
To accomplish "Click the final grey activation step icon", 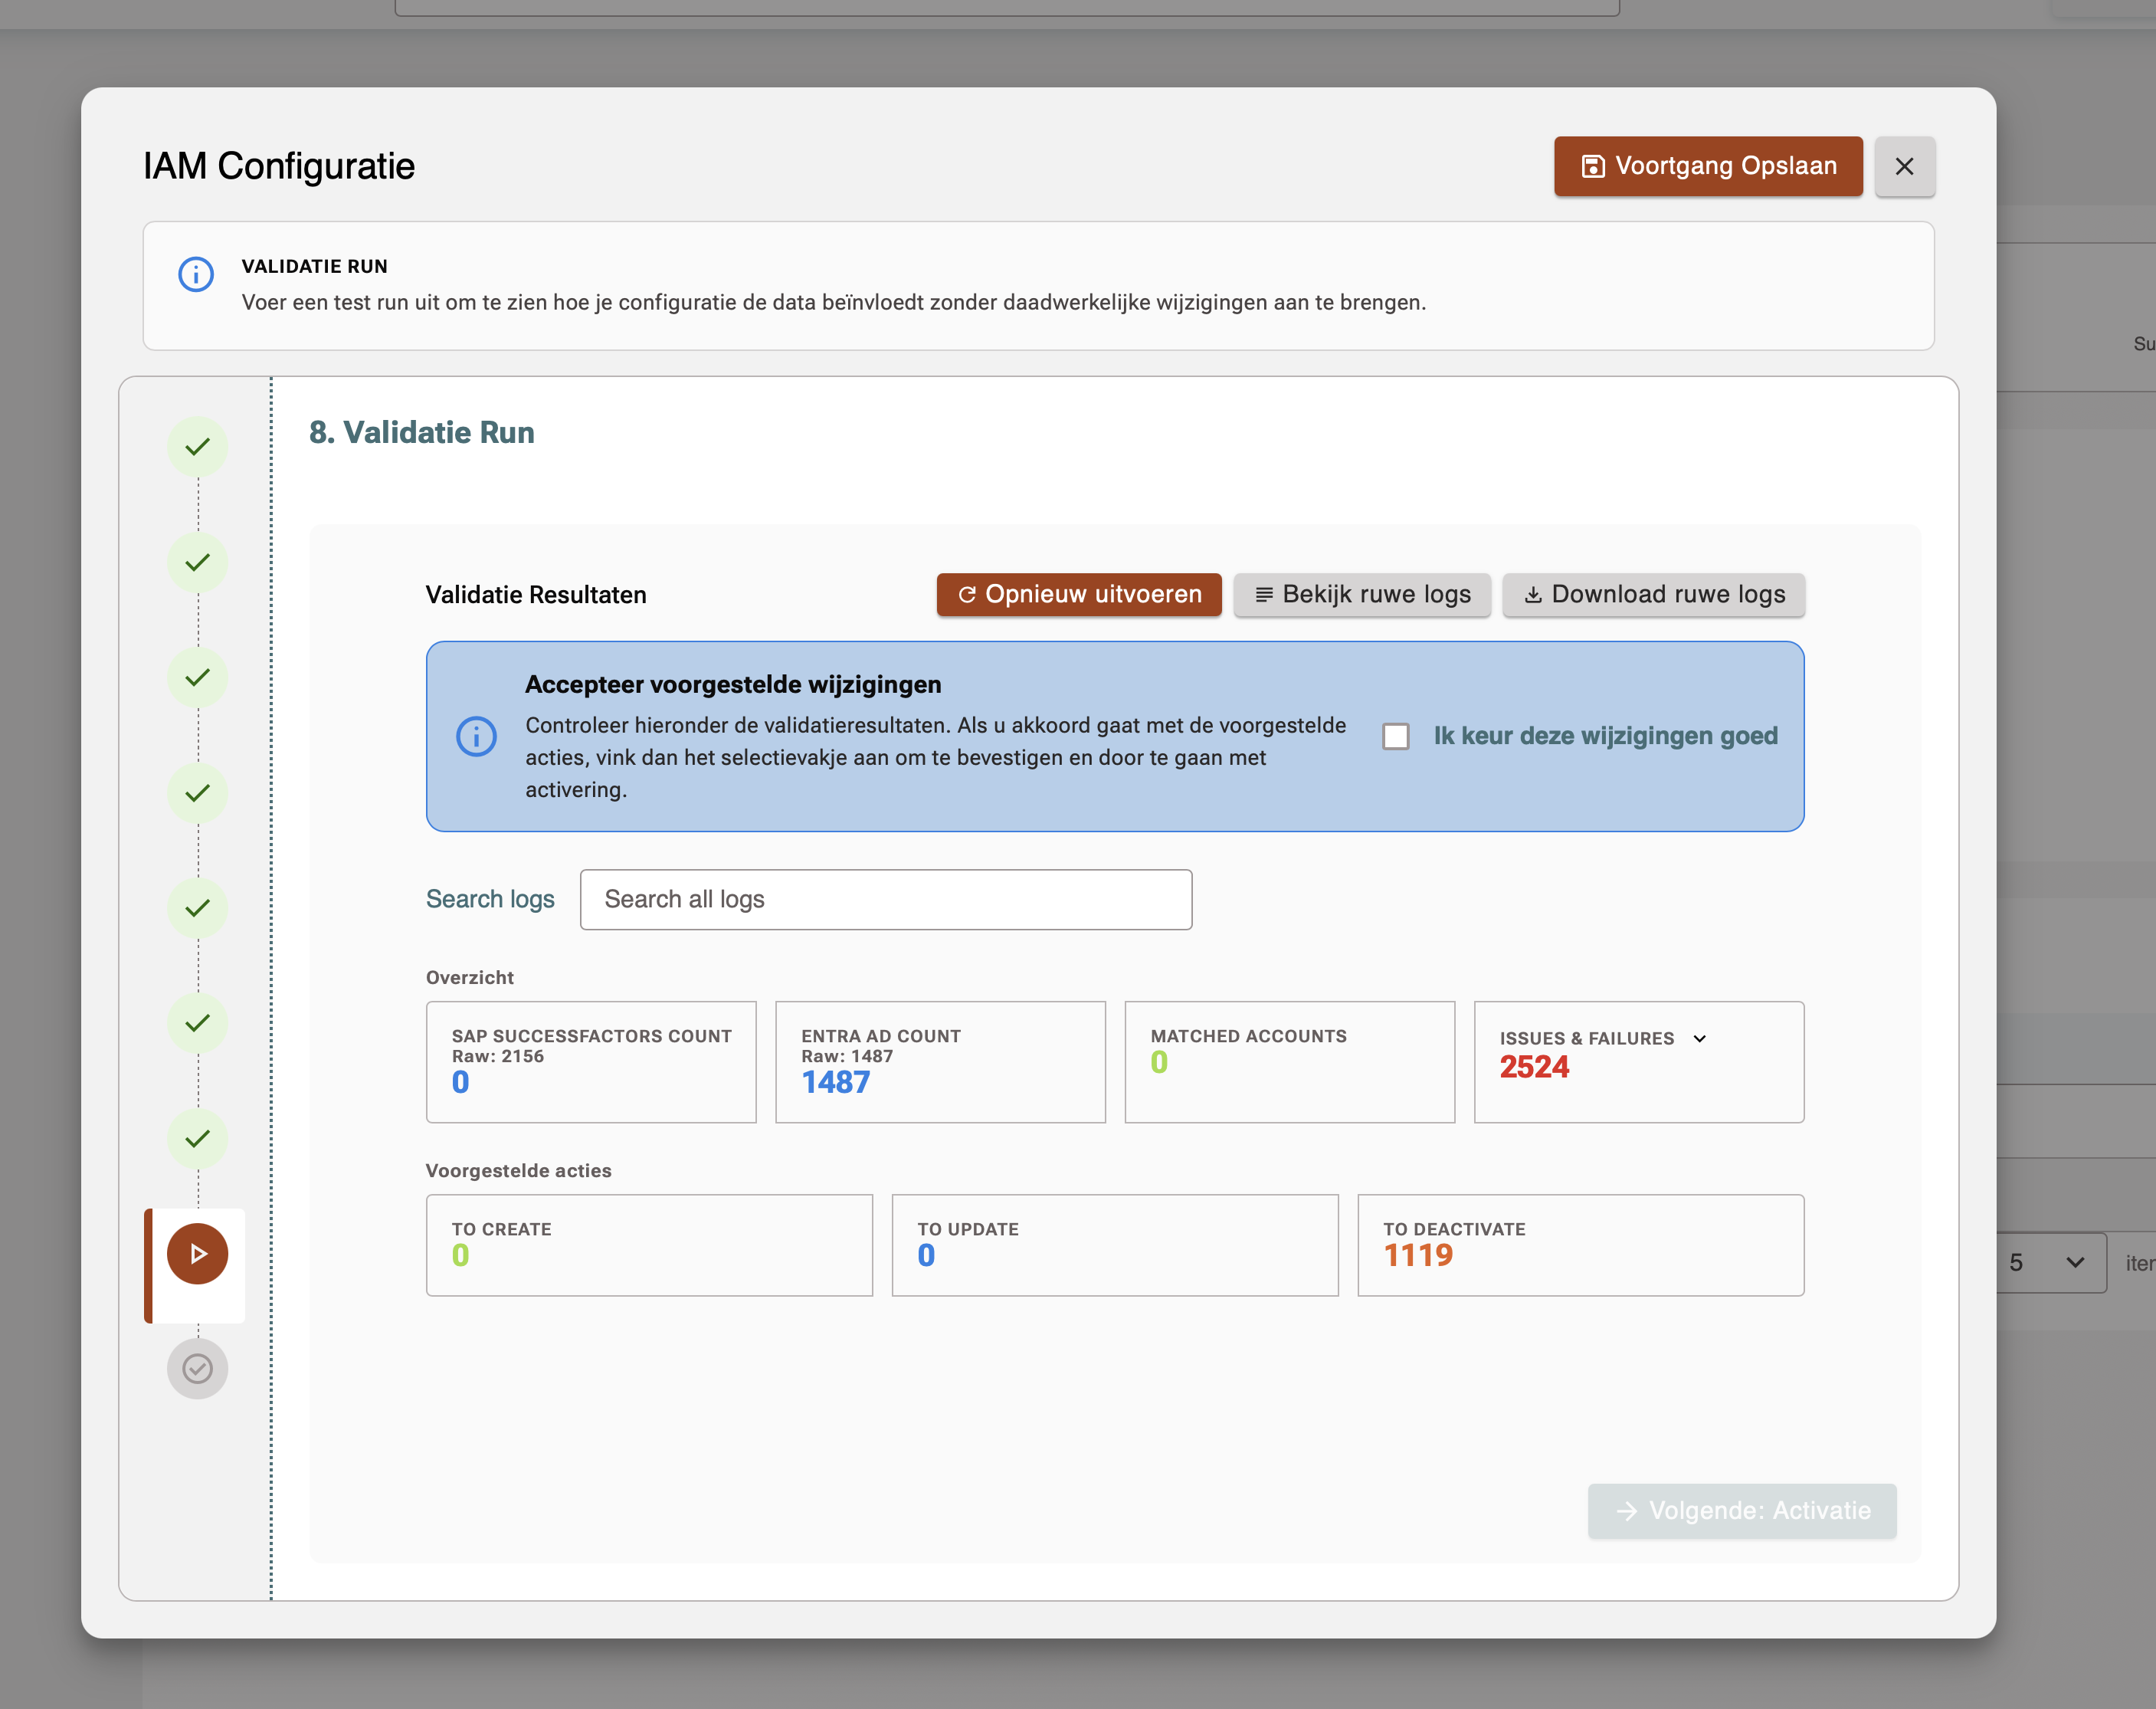I will click(197, 1369).
